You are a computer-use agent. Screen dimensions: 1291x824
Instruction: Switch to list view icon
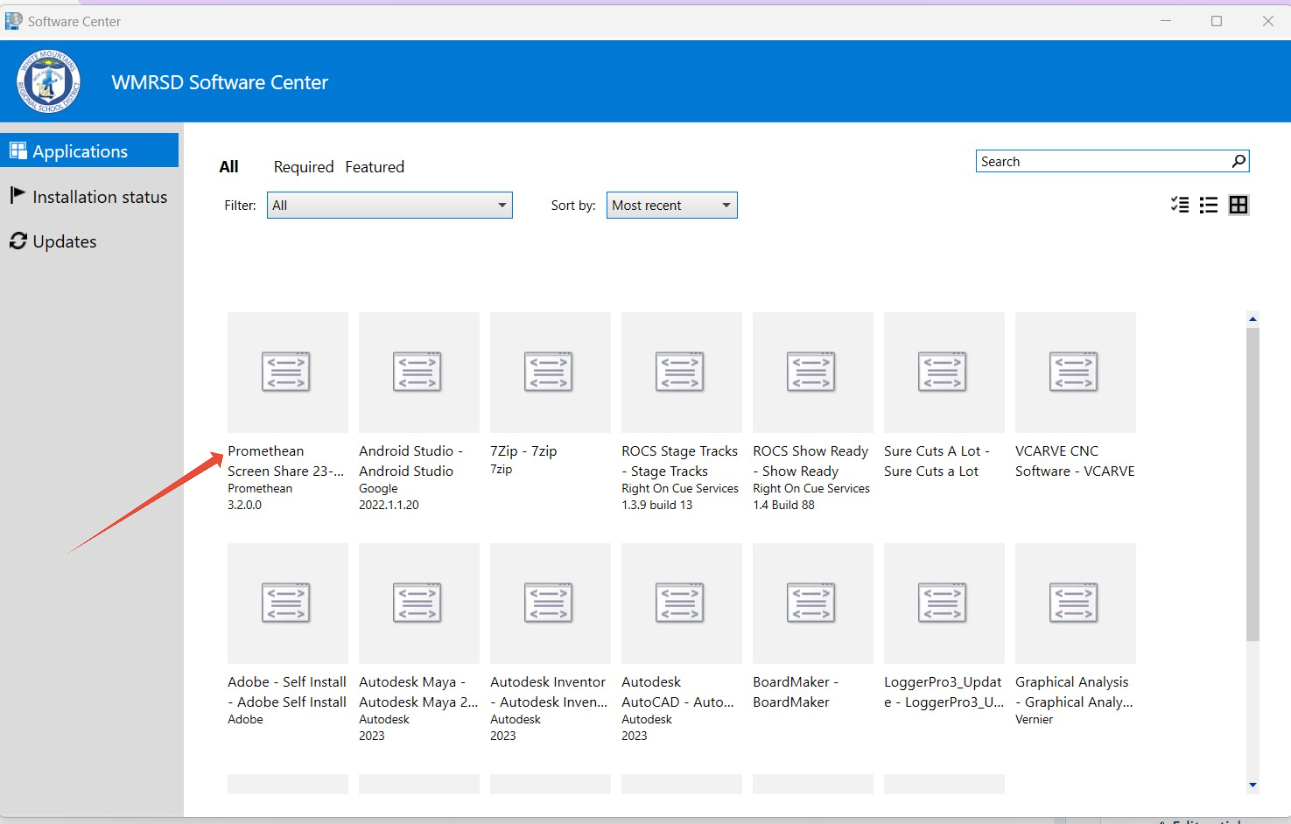click(x=1209, y=205)
